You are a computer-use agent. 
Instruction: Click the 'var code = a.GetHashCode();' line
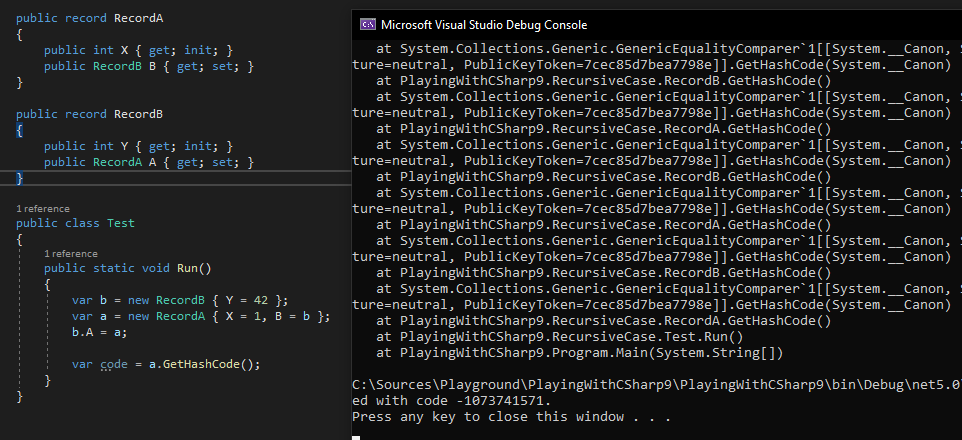166,364
